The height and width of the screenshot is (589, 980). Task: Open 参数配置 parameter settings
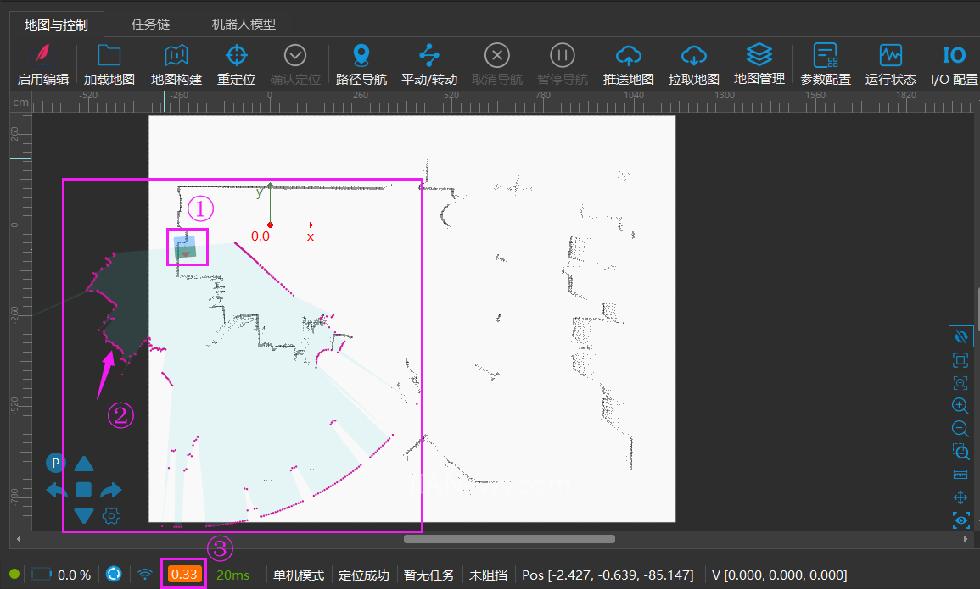point(825,56)
